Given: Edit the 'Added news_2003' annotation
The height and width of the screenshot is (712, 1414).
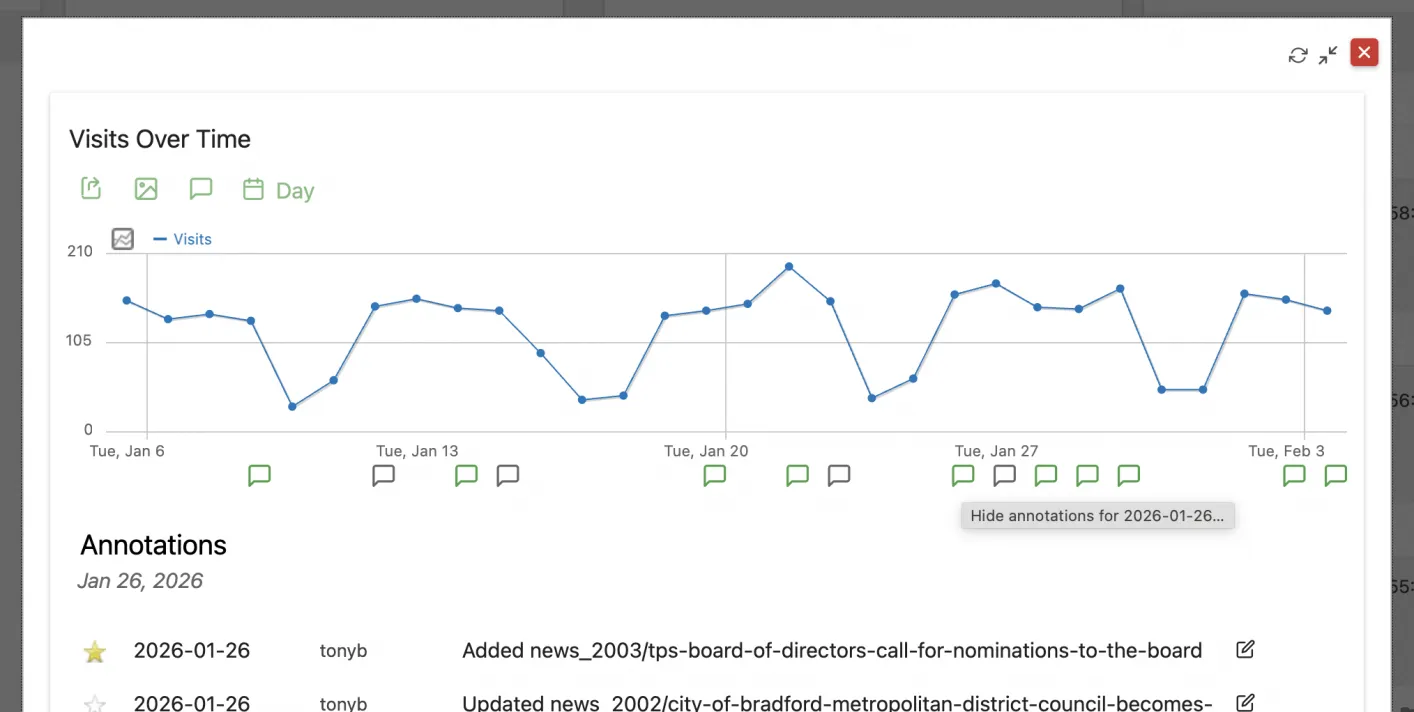Looking at the screenshot, I should [1244, 649].
